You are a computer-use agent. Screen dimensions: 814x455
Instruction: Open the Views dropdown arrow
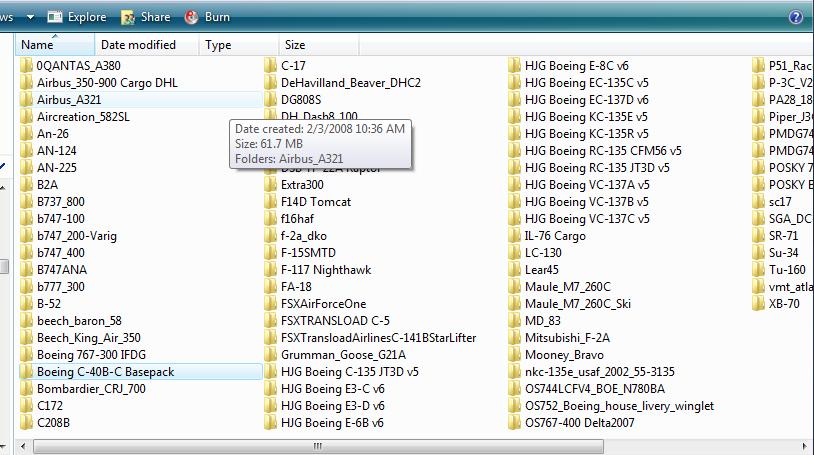30,17
